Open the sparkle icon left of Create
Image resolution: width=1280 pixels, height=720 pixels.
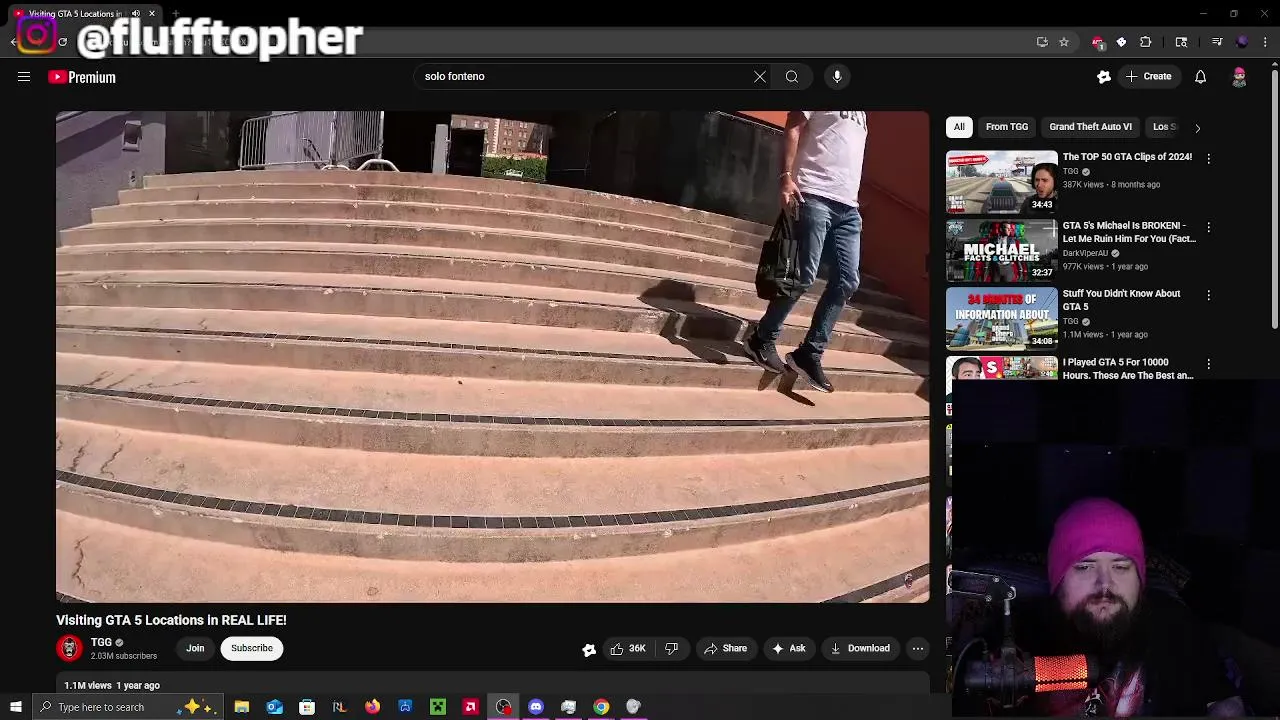point(1104,77)
